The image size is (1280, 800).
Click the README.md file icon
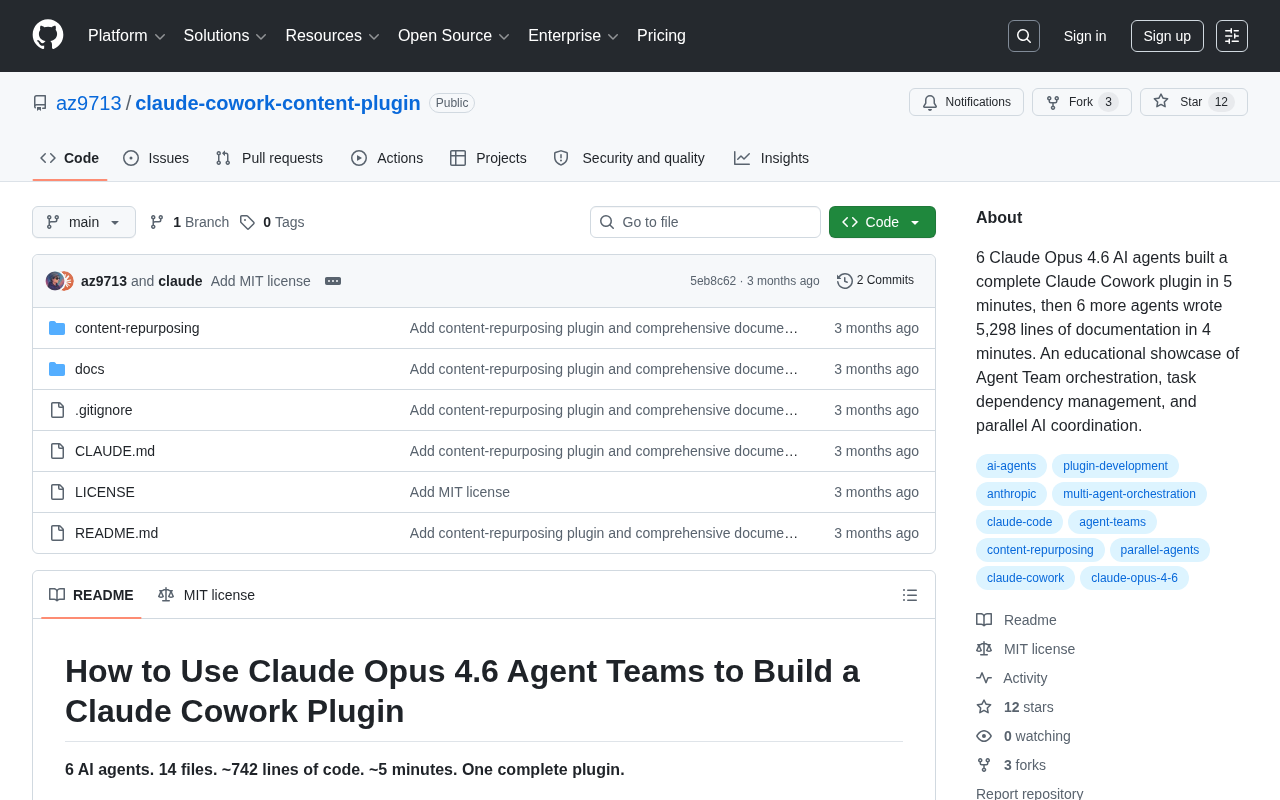57,533
